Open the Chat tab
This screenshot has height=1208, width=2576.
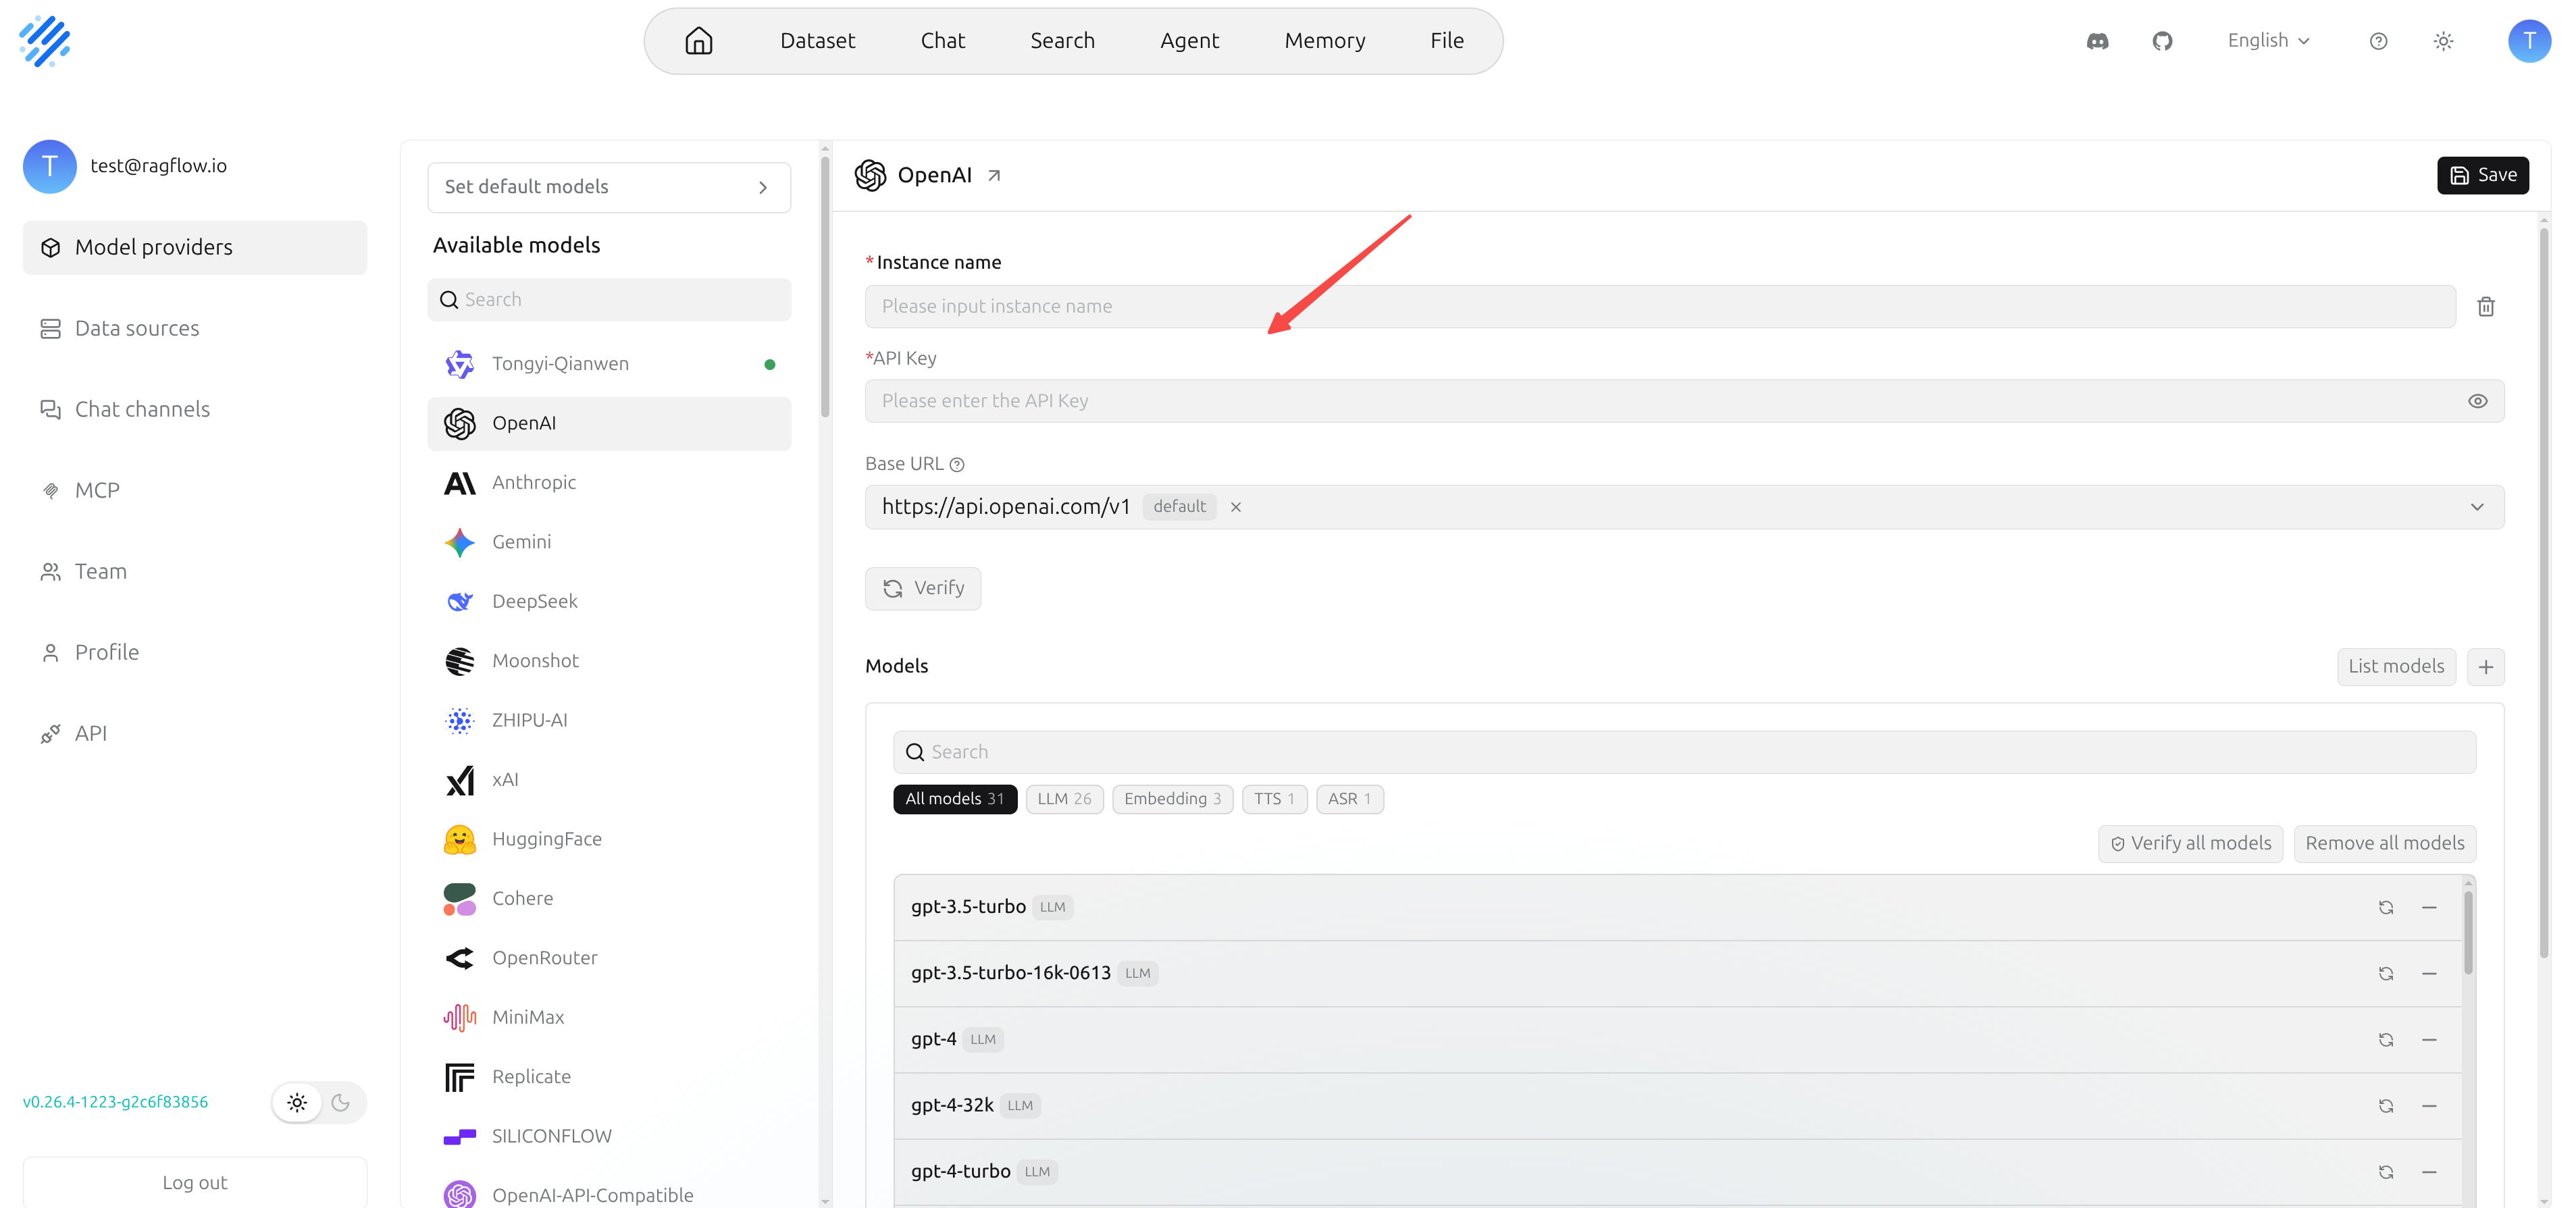pyautogui.click(x=943, y=41)
